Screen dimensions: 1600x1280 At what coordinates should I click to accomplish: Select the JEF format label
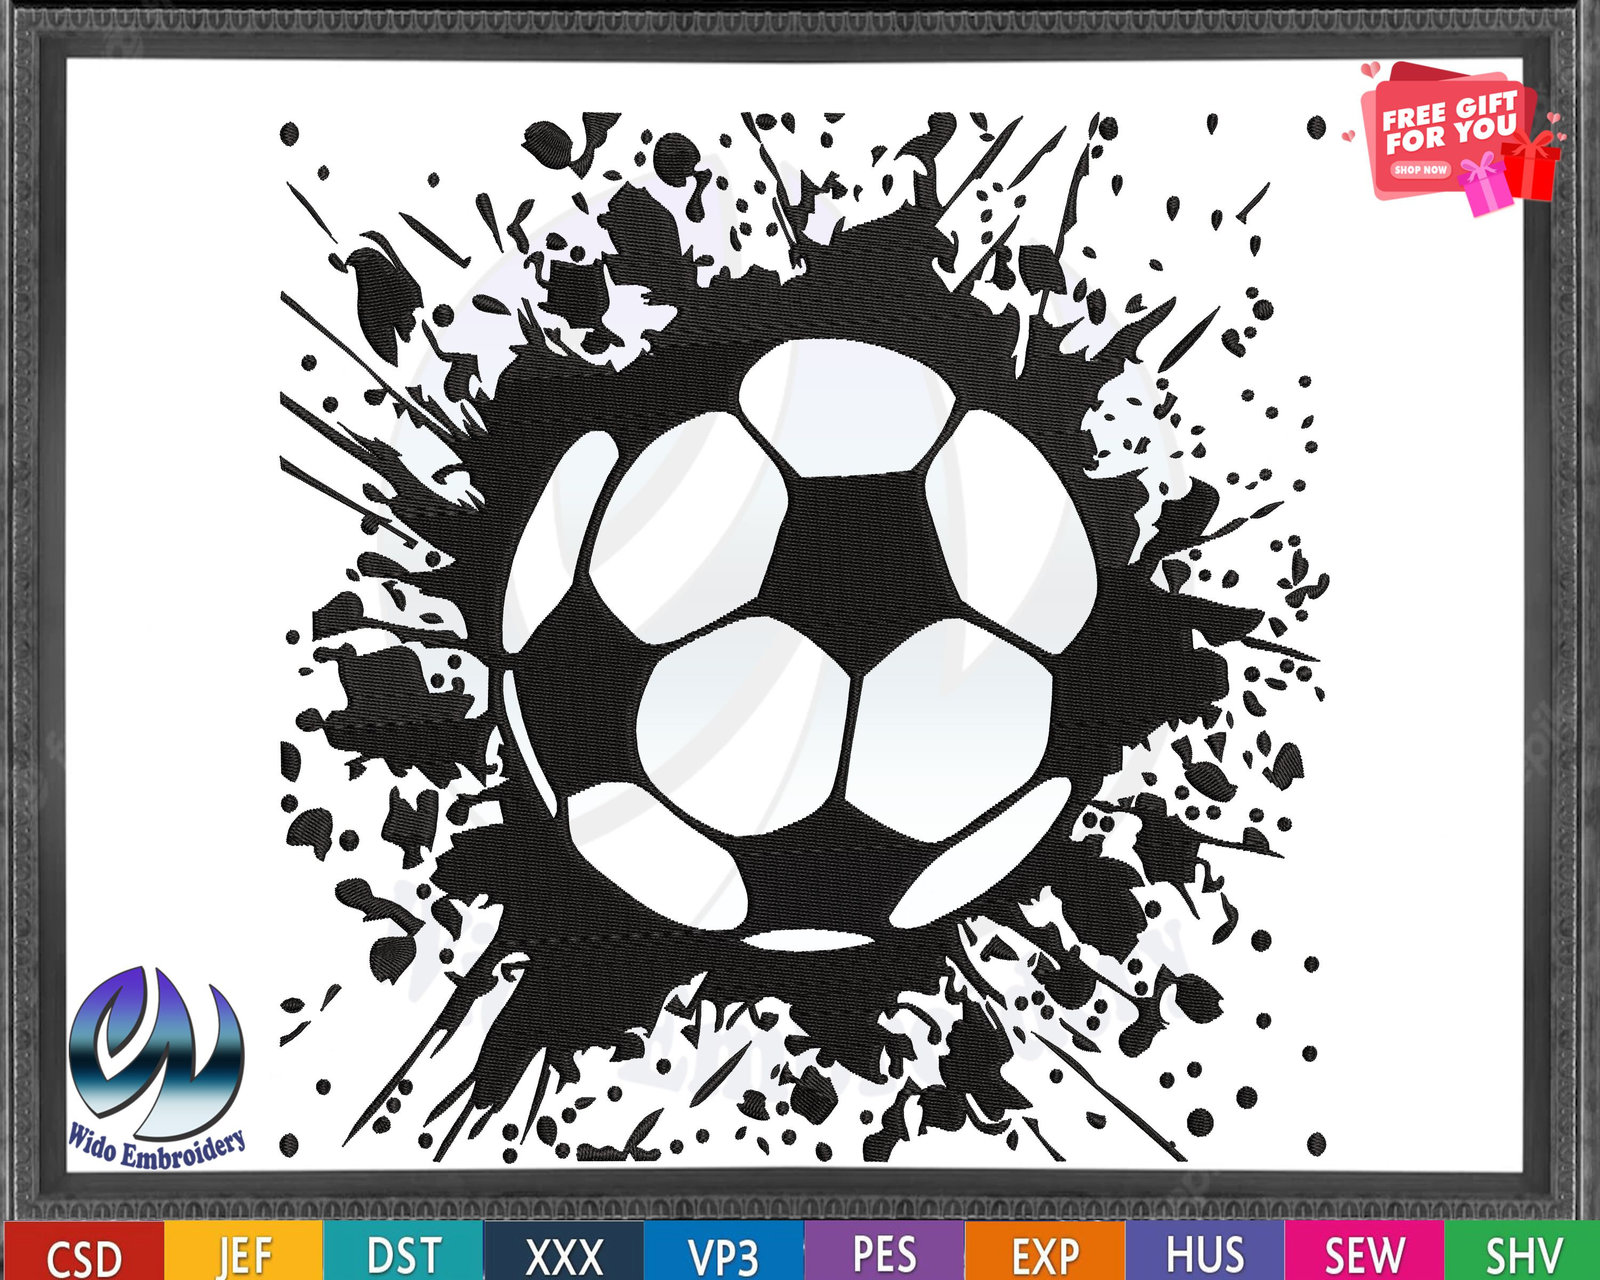[x=243, y=1251]
